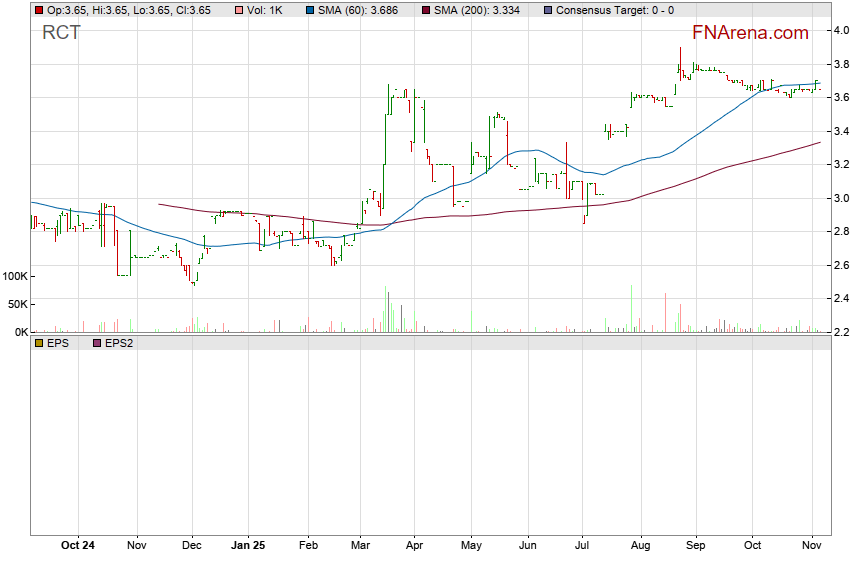Click the Jan 25 date axis label
Screen dimensions: 859x566
tap(248, 545)
